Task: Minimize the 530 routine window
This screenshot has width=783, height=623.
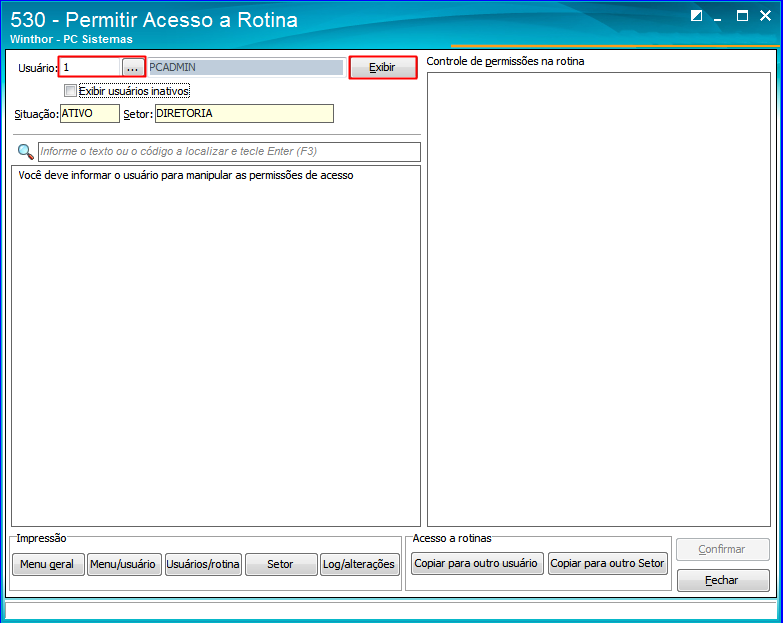Action: 718,17
